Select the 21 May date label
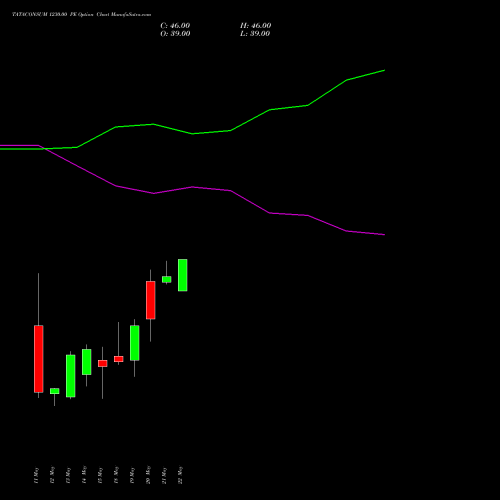 [x=164, y=475]
